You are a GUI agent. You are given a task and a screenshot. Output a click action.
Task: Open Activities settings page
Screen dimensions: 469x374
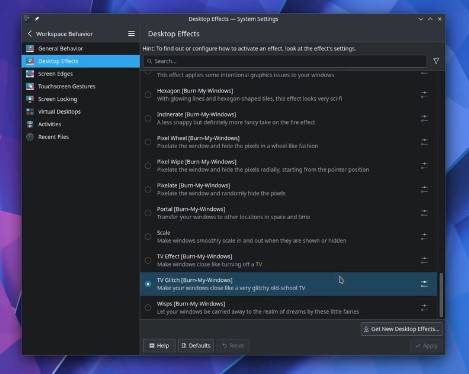81,124
